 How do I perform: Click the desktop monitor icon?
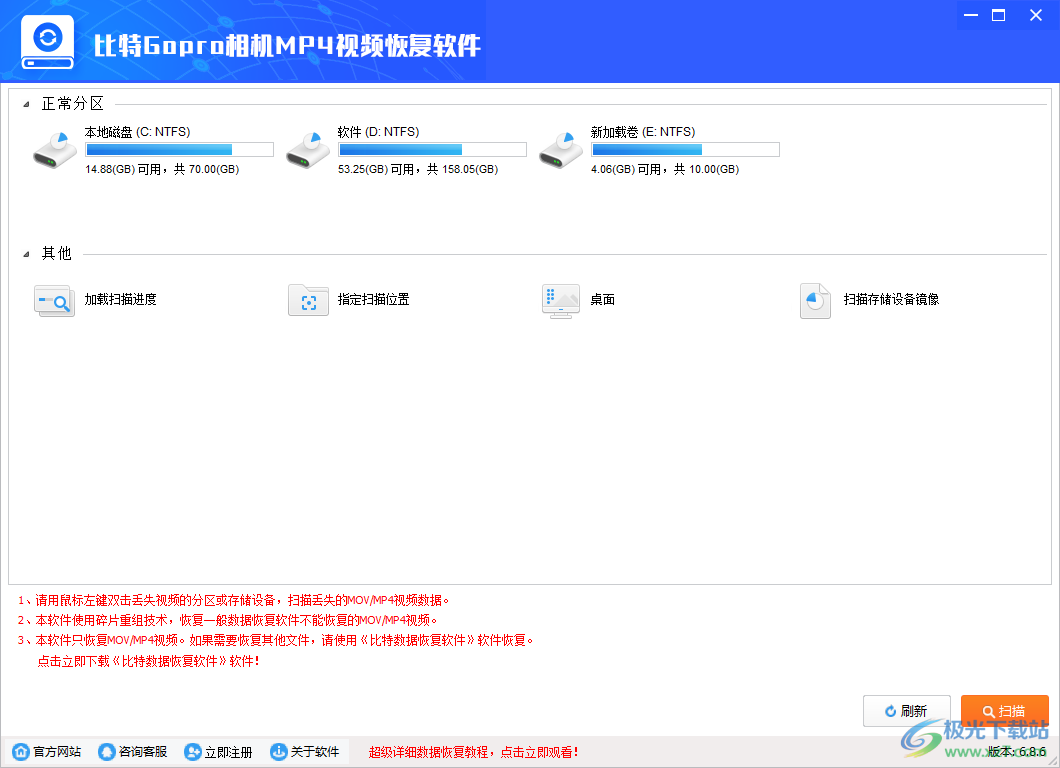click(x=561, y=301)
